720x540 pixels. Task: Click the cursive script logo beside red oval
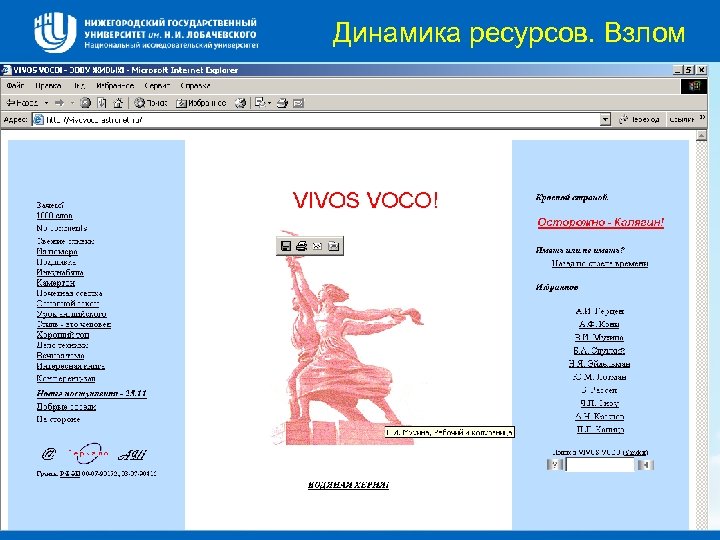coord(132,455)
